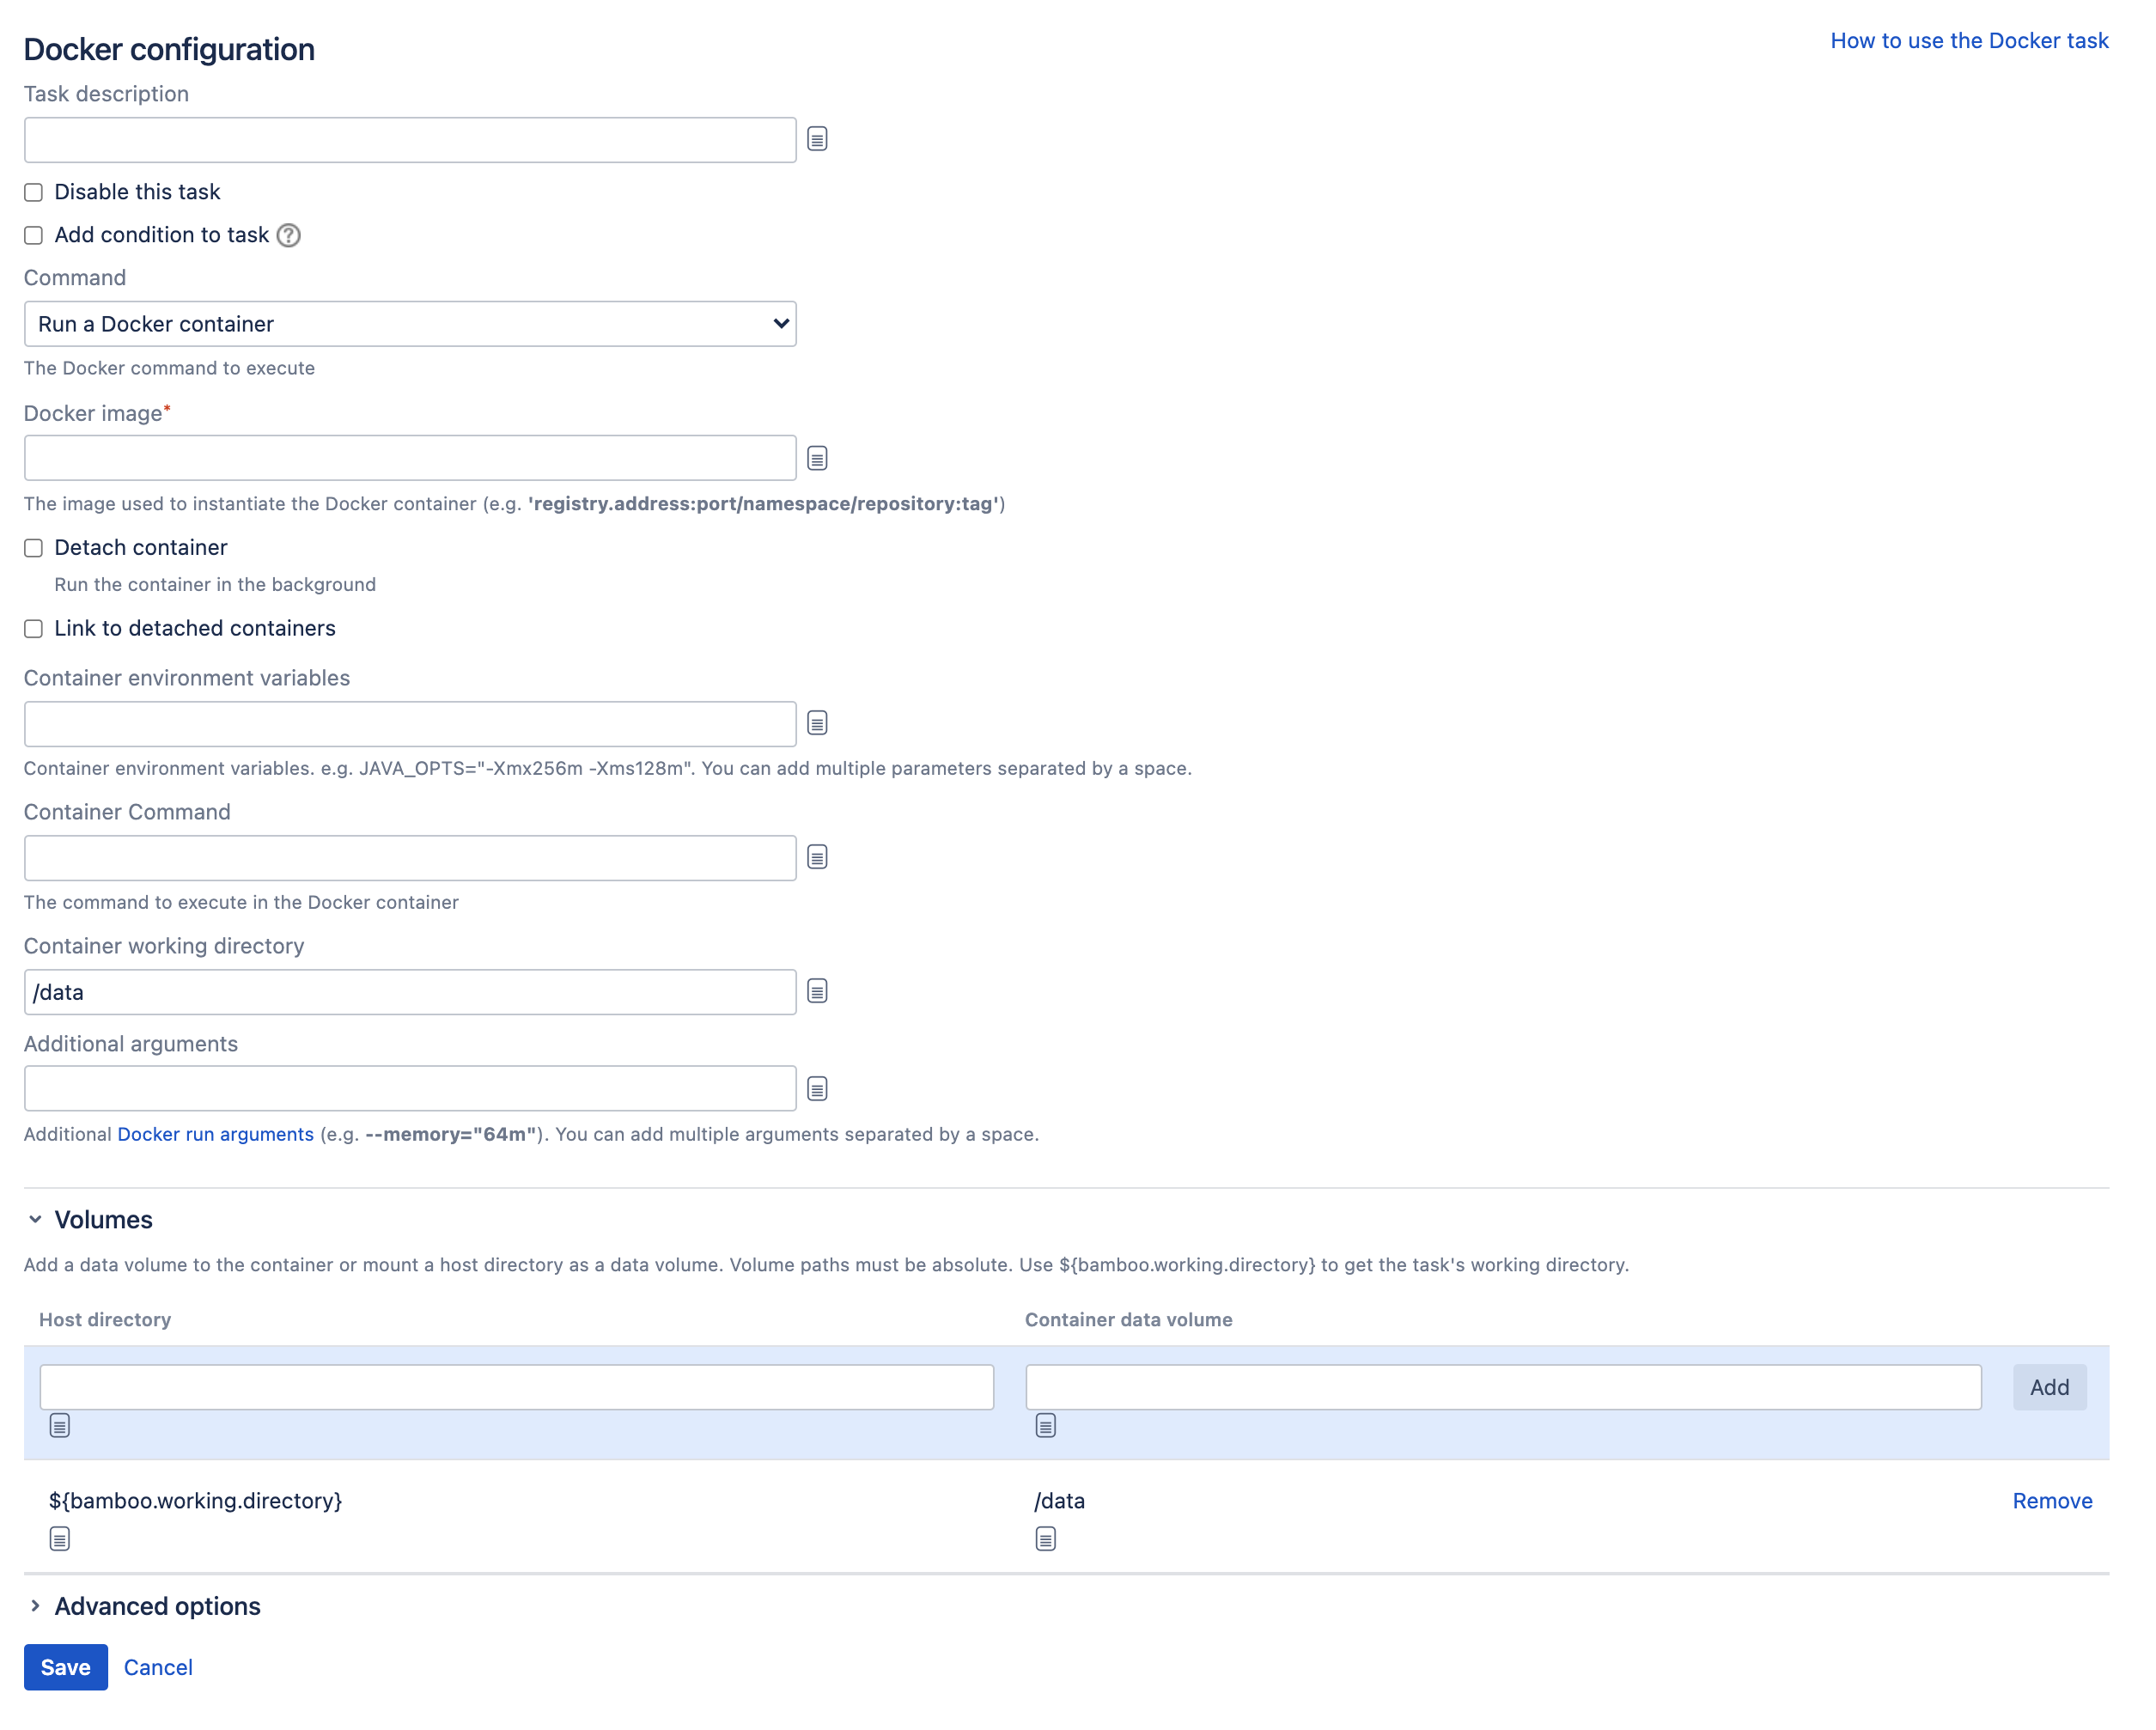Save the Docker configuration
The width and height of the screenshot is (2156, 1730).
pos(66,1667)
